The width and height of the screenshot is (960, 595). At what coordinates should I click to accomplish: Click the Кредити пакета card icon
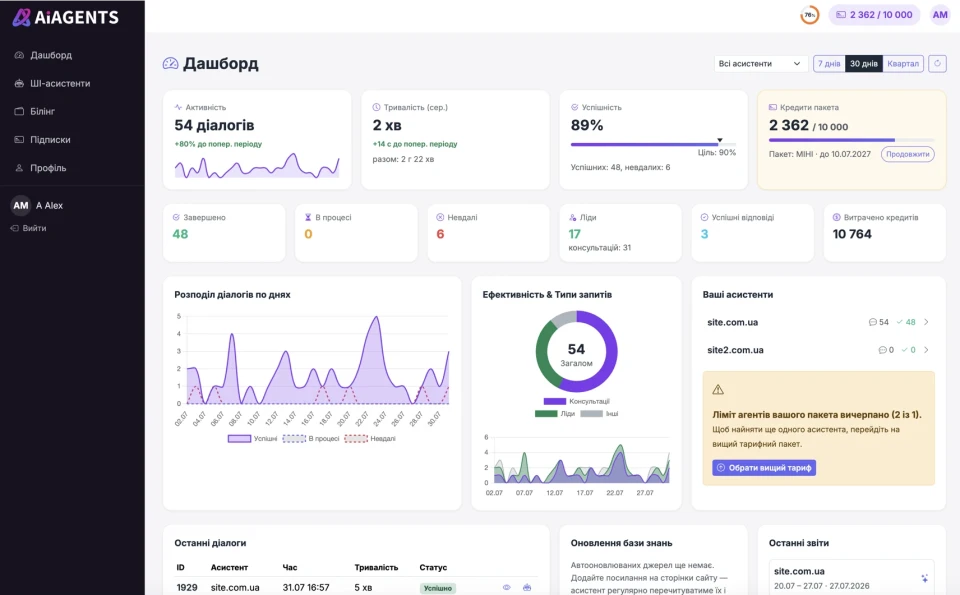tap(773, 107)
